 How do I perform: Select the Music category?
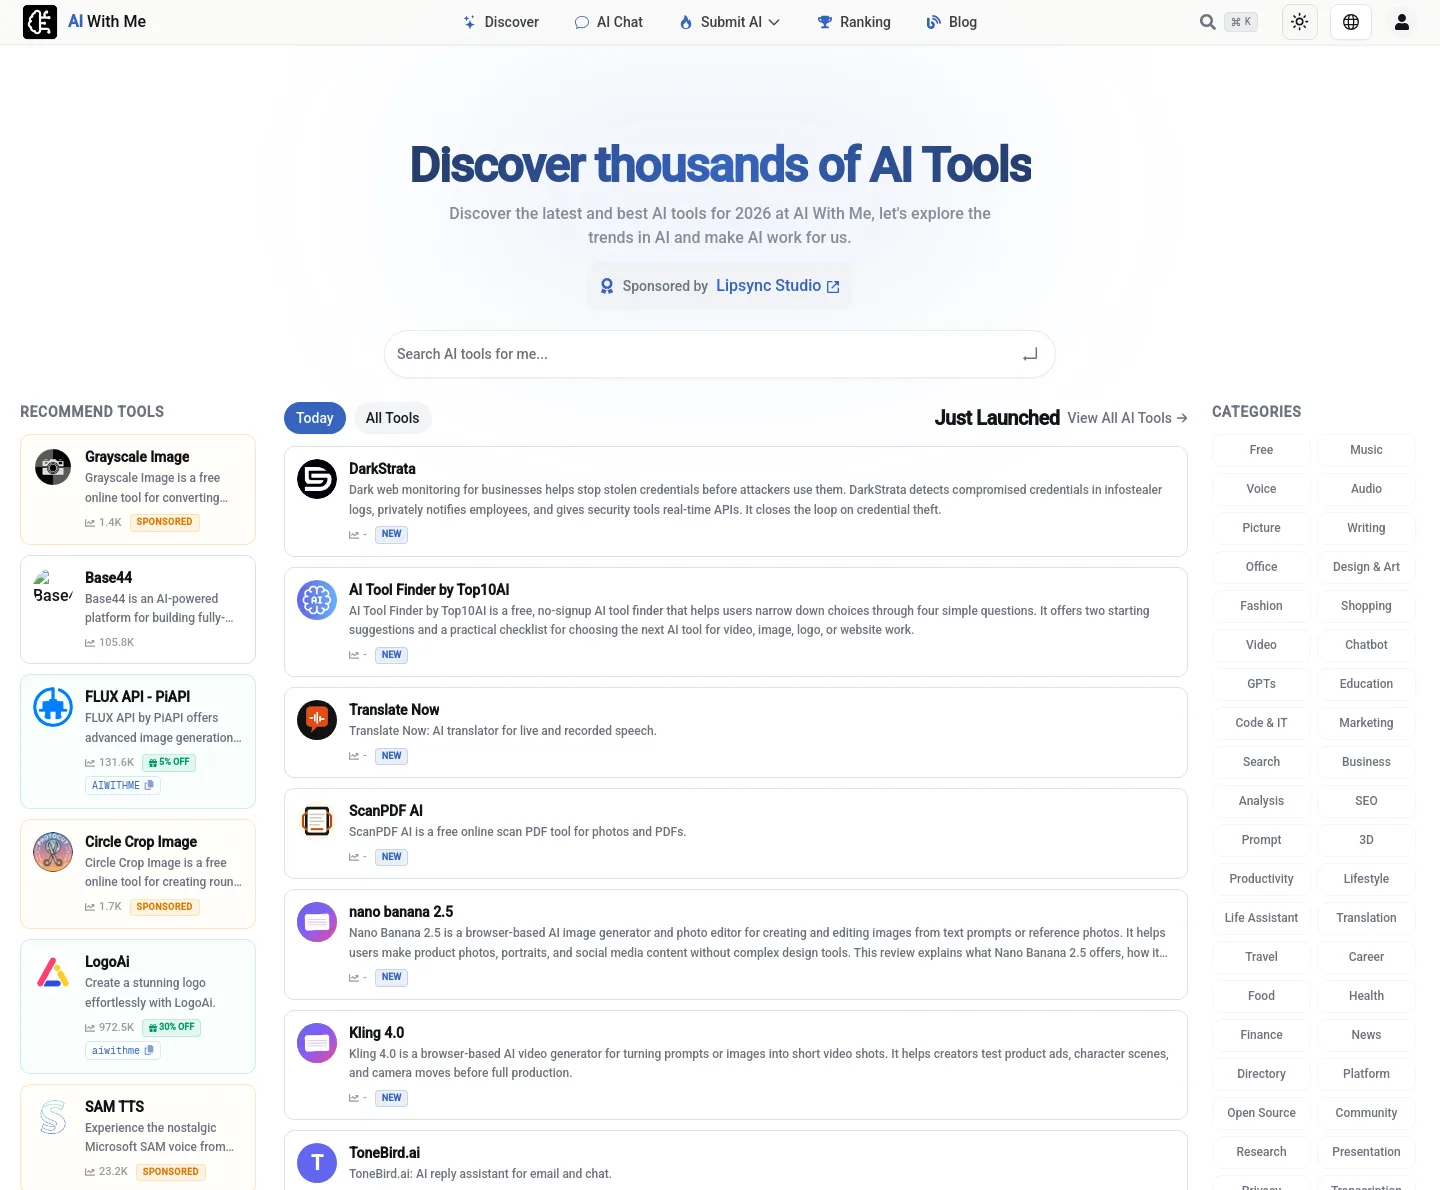[x=1366, y=450]
